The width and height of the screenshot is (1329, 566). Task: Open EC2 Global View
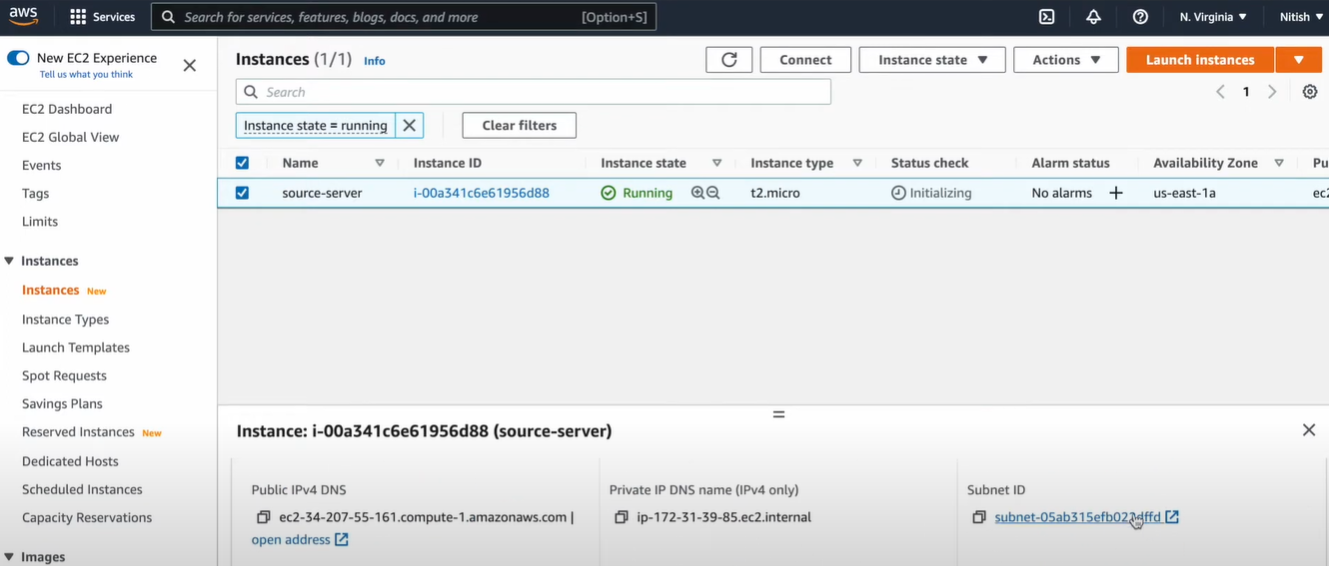click(x=70, y=137)
